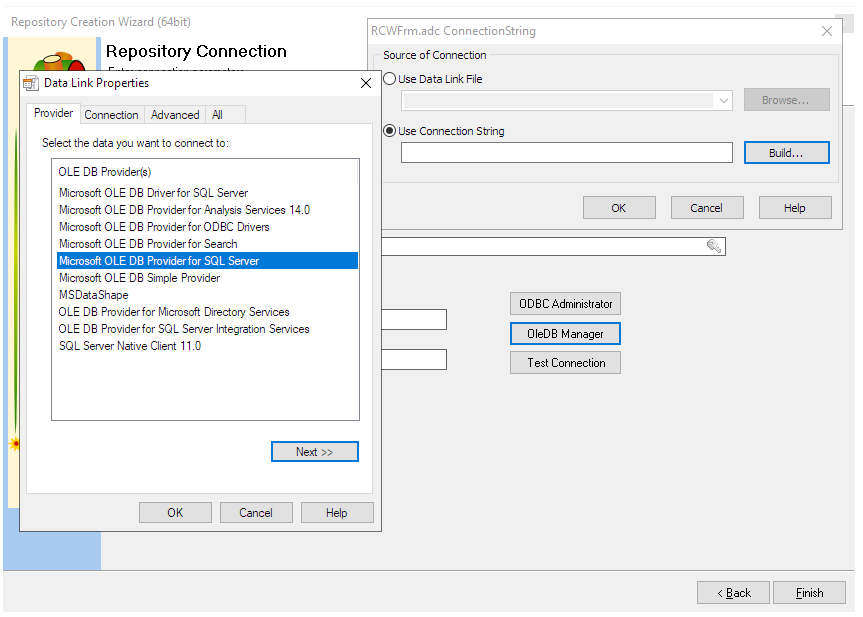Click Help in the ConnectionString window
863x617 pixels.
pos(795,208)
